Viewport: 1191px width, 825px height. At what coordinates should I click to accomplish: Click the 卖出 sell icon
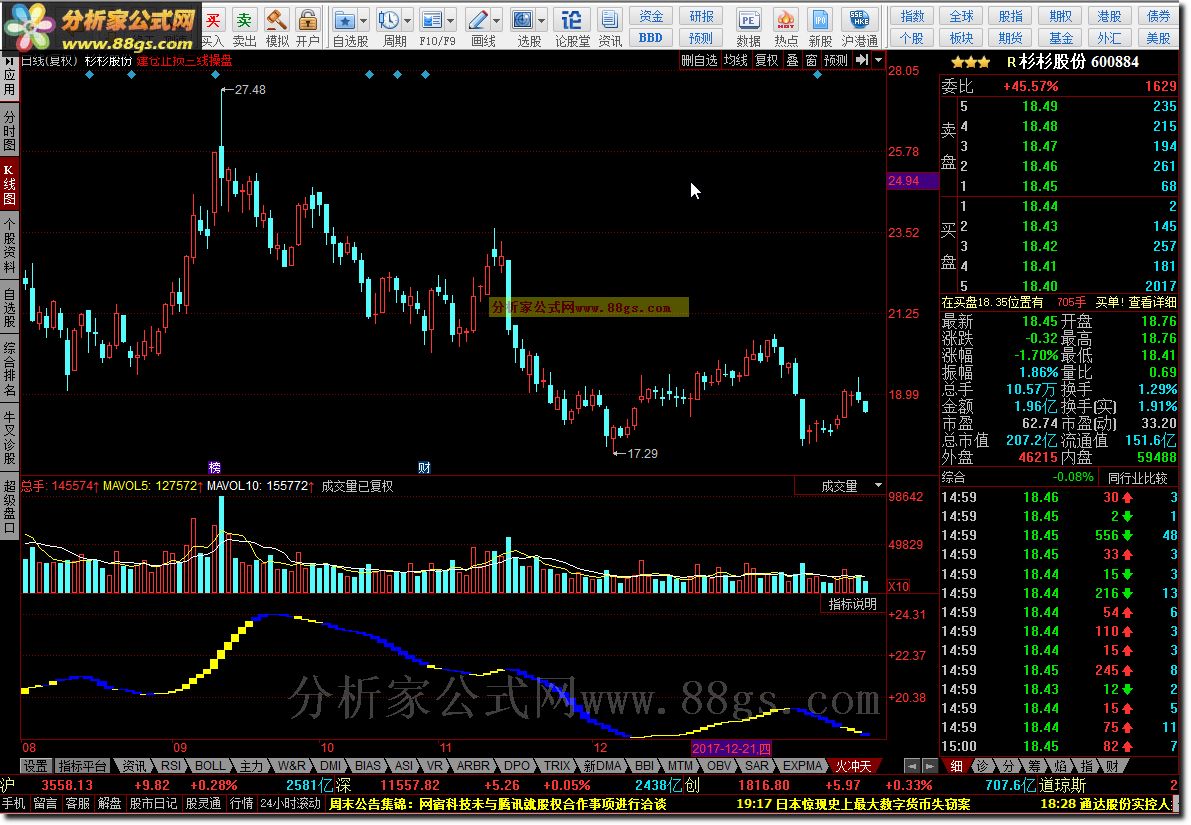point(244,21)
